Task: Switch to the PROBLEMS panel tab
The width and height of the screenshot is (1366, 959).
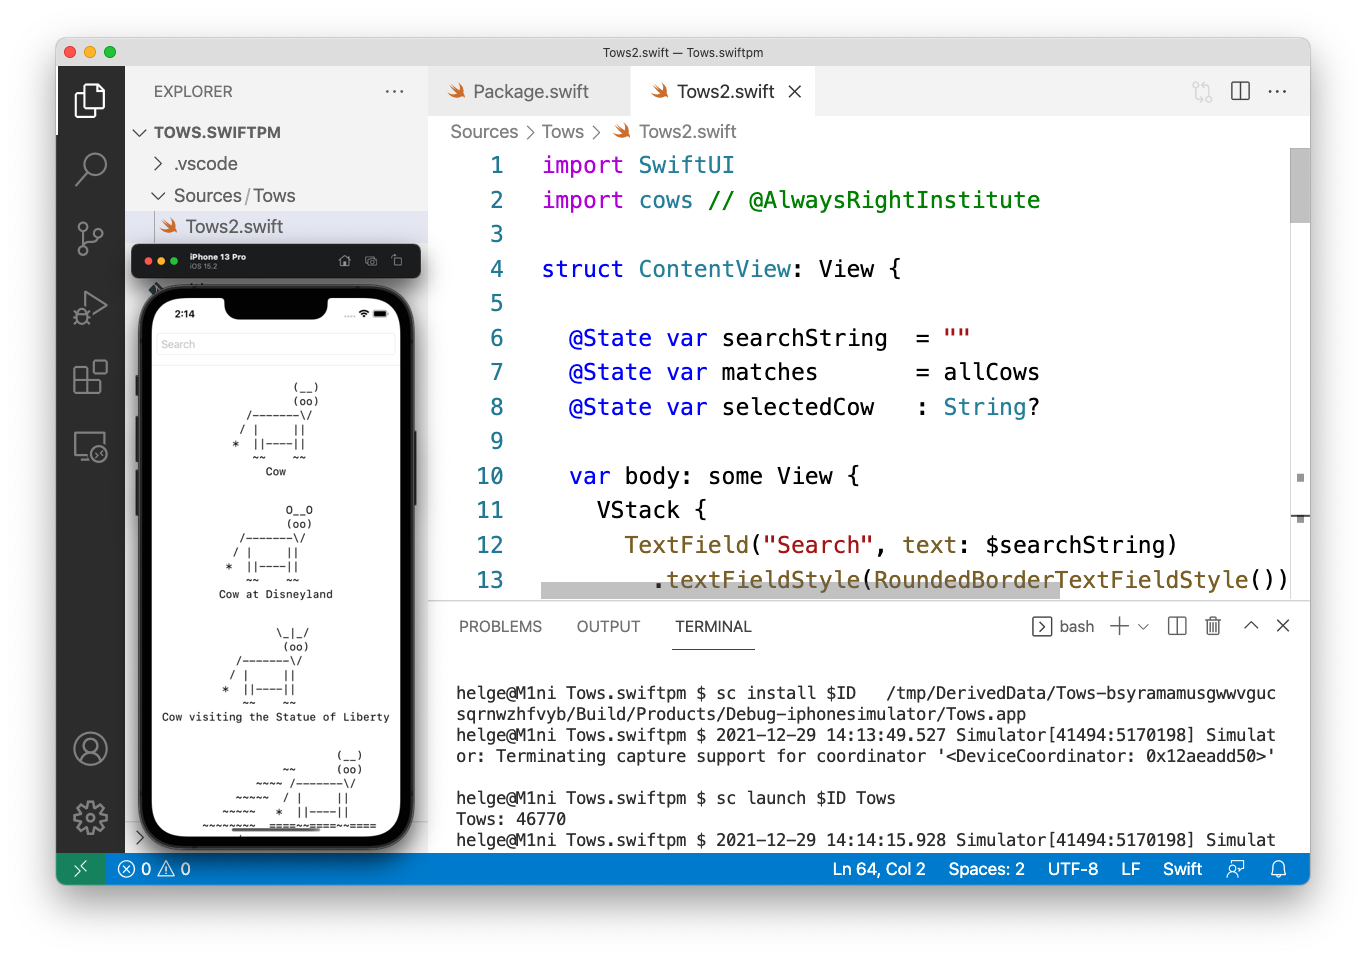Action: click(500, 626)
